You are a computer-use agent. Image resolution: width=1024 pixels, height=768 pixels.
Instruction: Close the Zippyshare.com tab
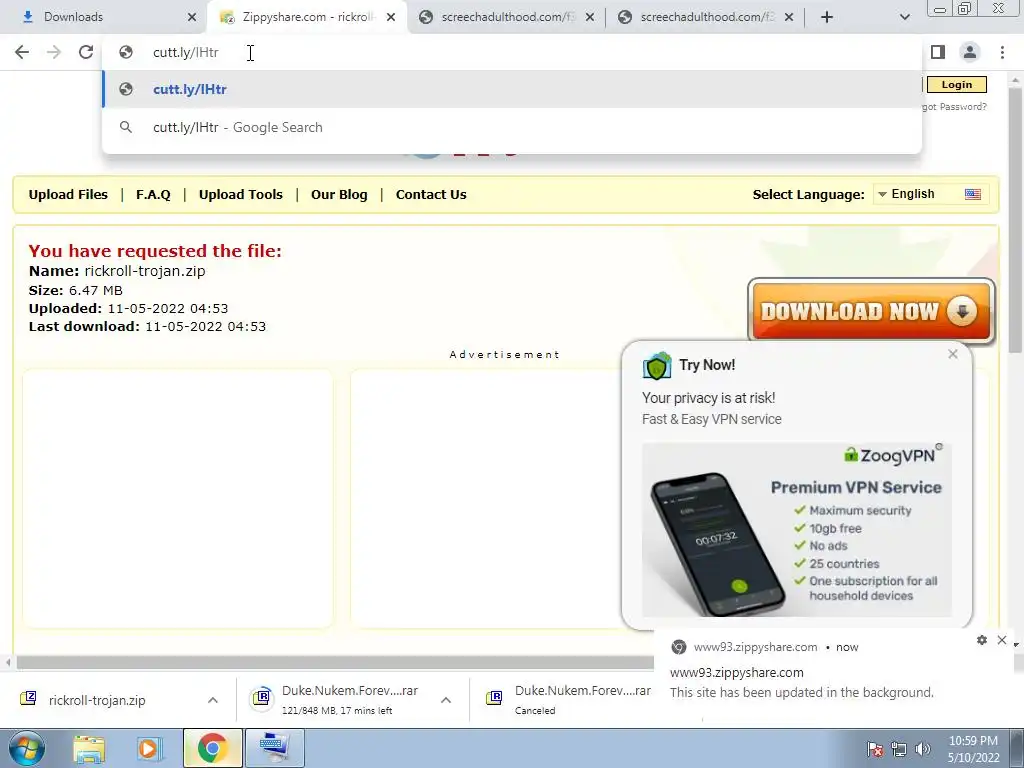click(x=391, y=17)
